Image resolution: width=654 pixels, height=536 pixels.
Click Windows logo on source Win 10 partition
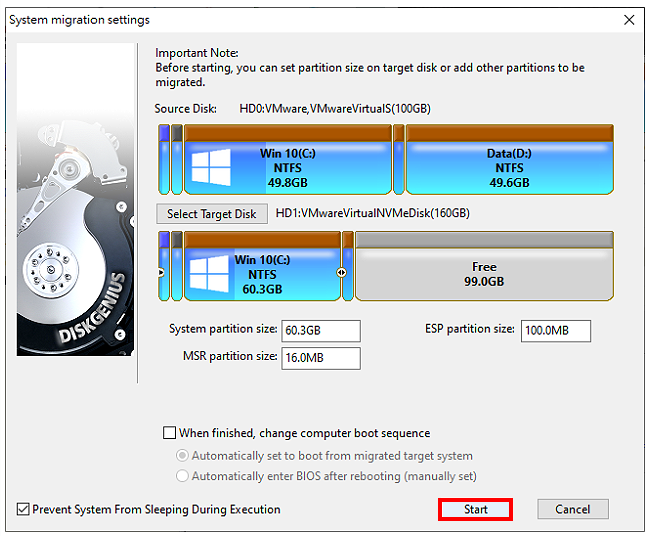pos(211,167)
